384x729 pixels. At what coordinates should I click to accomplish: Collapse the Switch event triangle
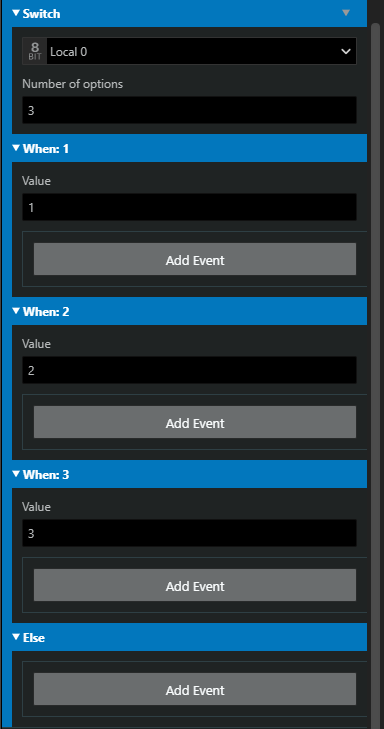pos(16,13)
